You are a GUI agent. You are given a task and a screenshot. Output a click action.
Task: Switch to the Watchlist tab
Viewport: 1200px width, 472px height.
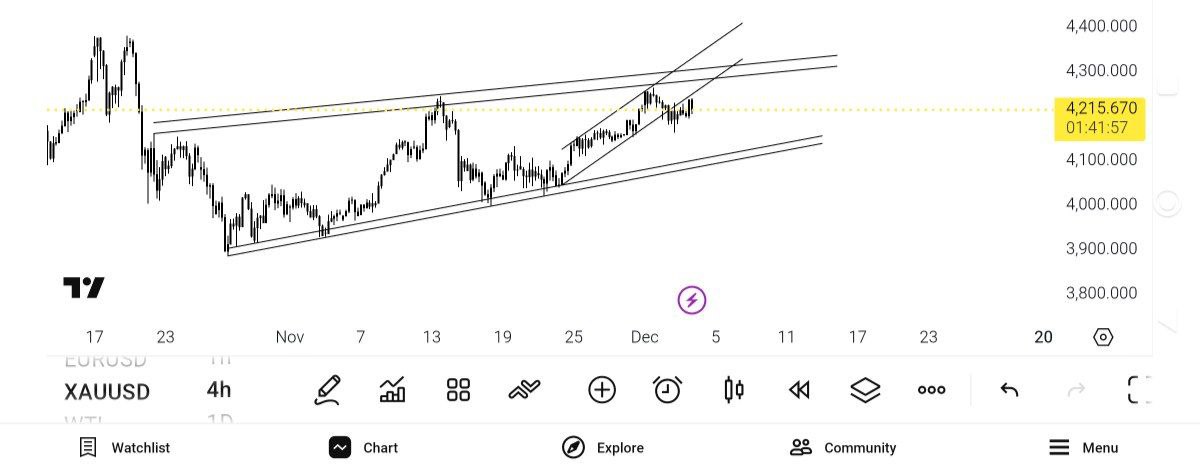pos(125,447)
